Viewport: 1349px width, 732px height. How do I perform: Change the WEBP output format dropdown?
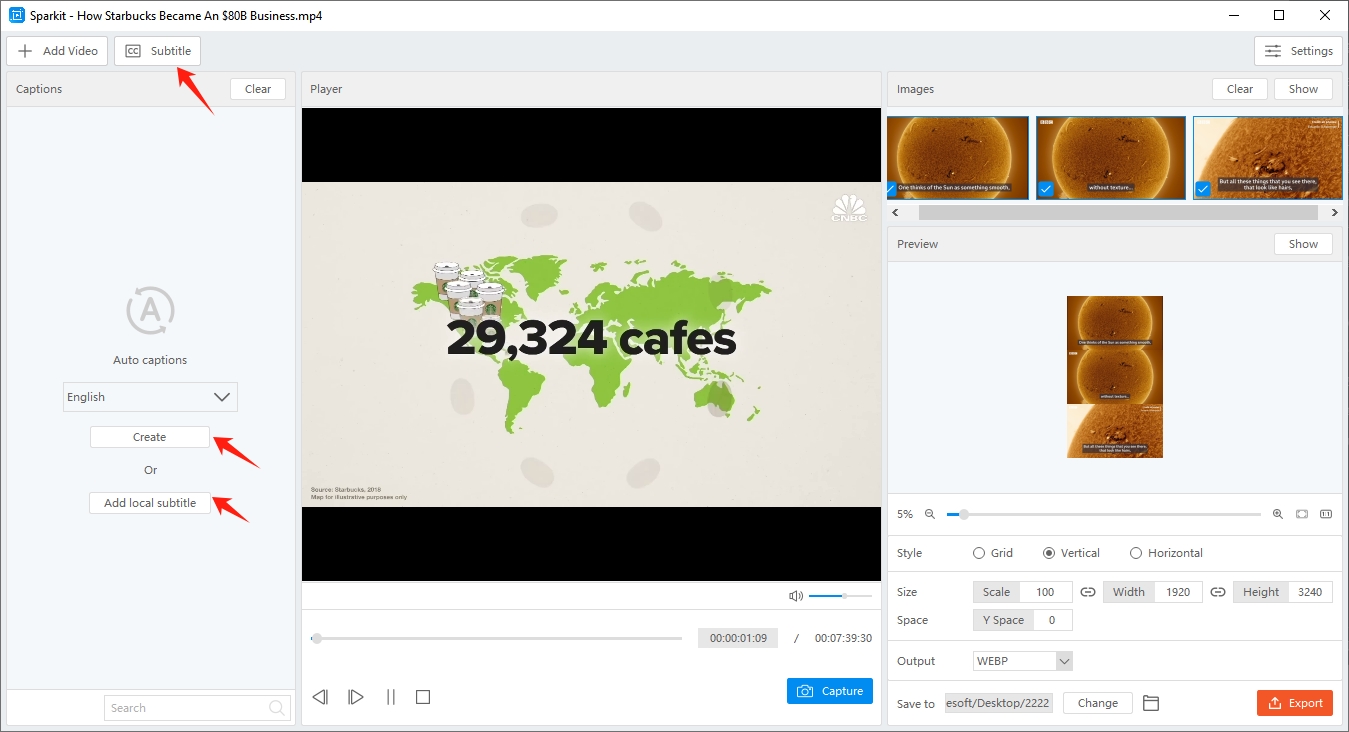[1022, 660]
